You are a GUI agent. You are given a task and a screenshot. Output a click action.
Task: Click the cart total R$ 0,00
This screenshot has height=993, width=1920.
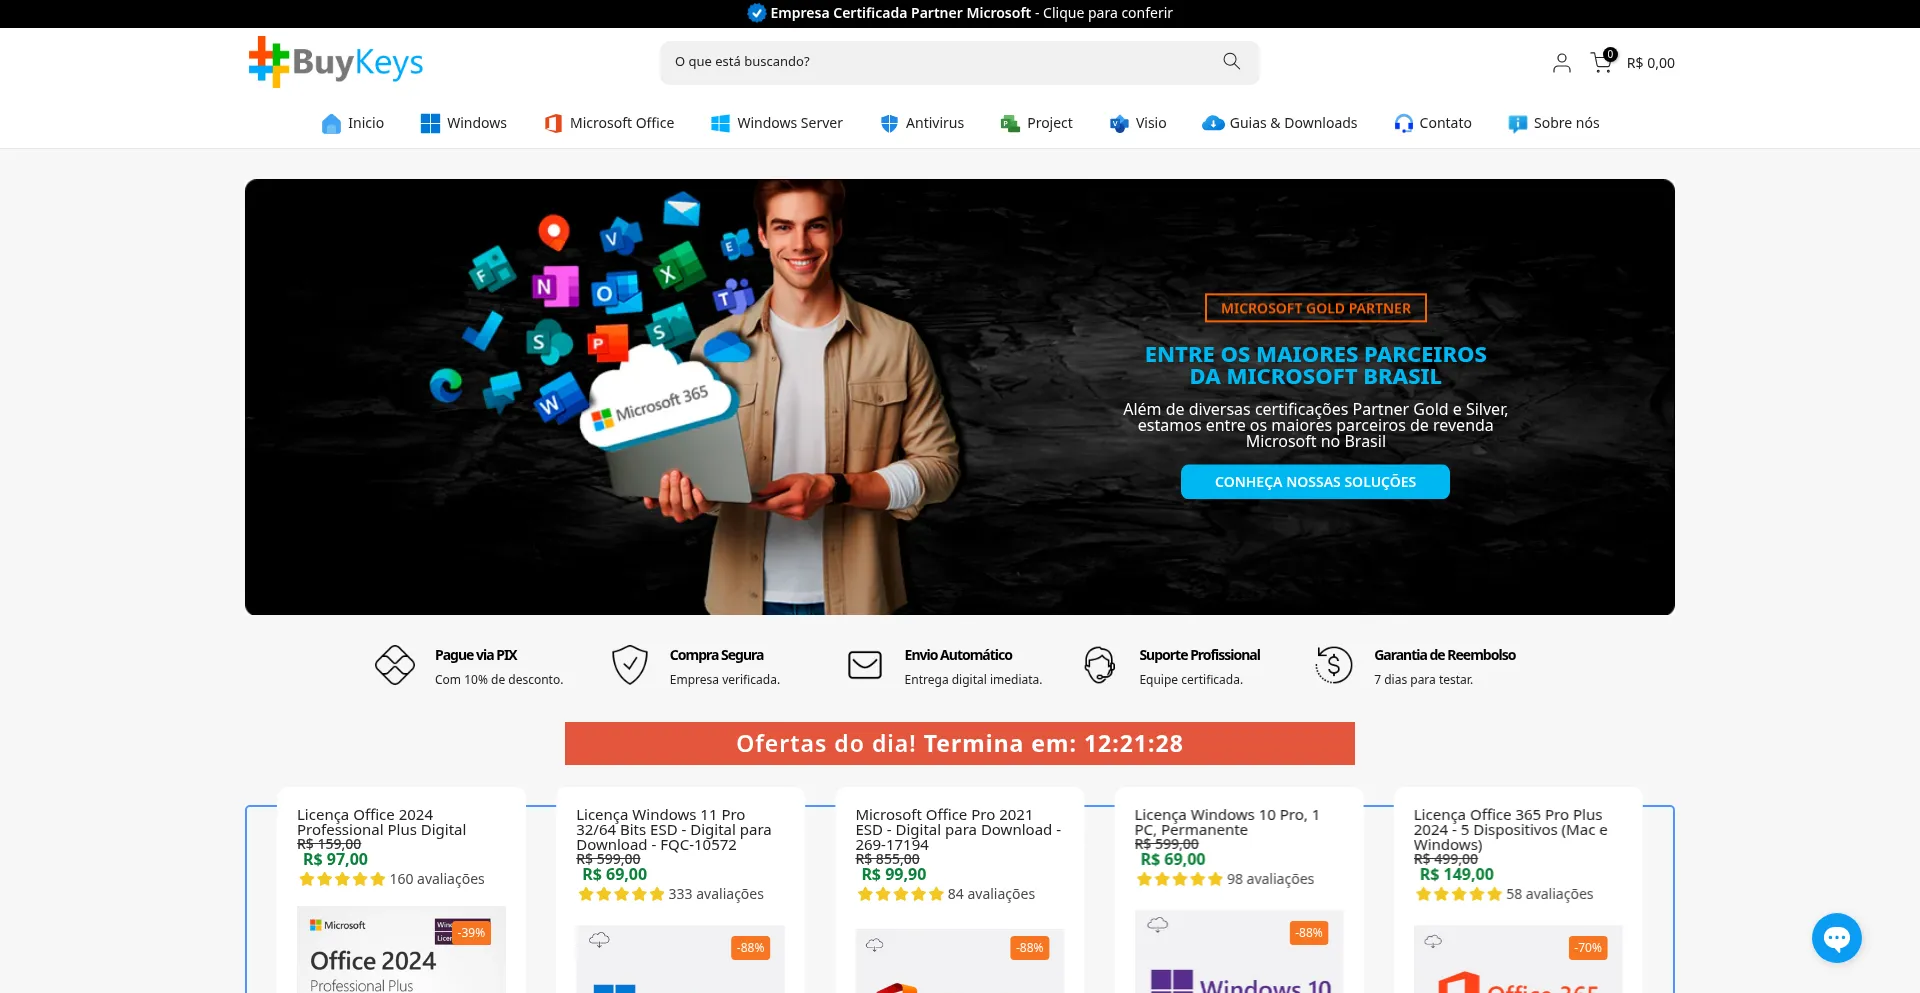pyautogui.click(x=1650, y=63)
